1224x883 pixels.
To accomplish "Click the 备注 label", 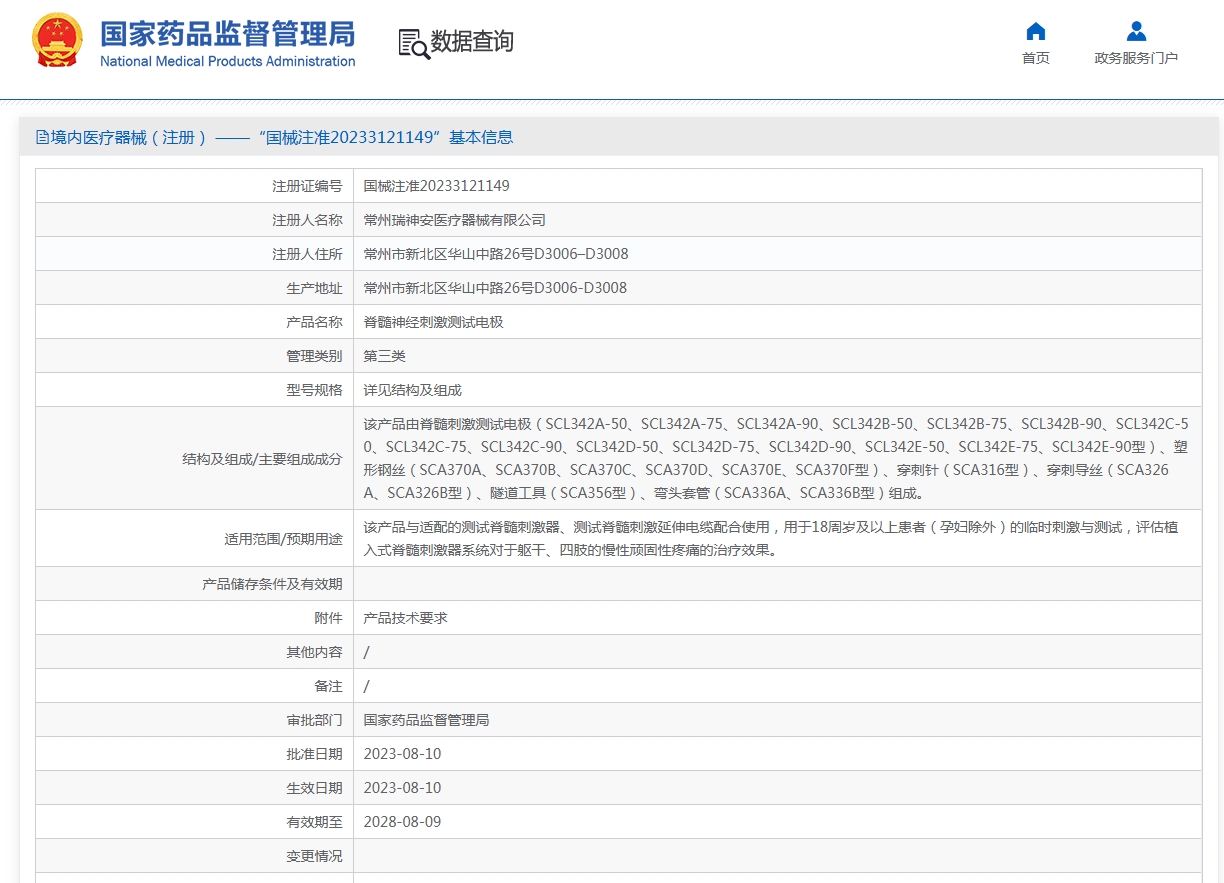I will (328, 686).
